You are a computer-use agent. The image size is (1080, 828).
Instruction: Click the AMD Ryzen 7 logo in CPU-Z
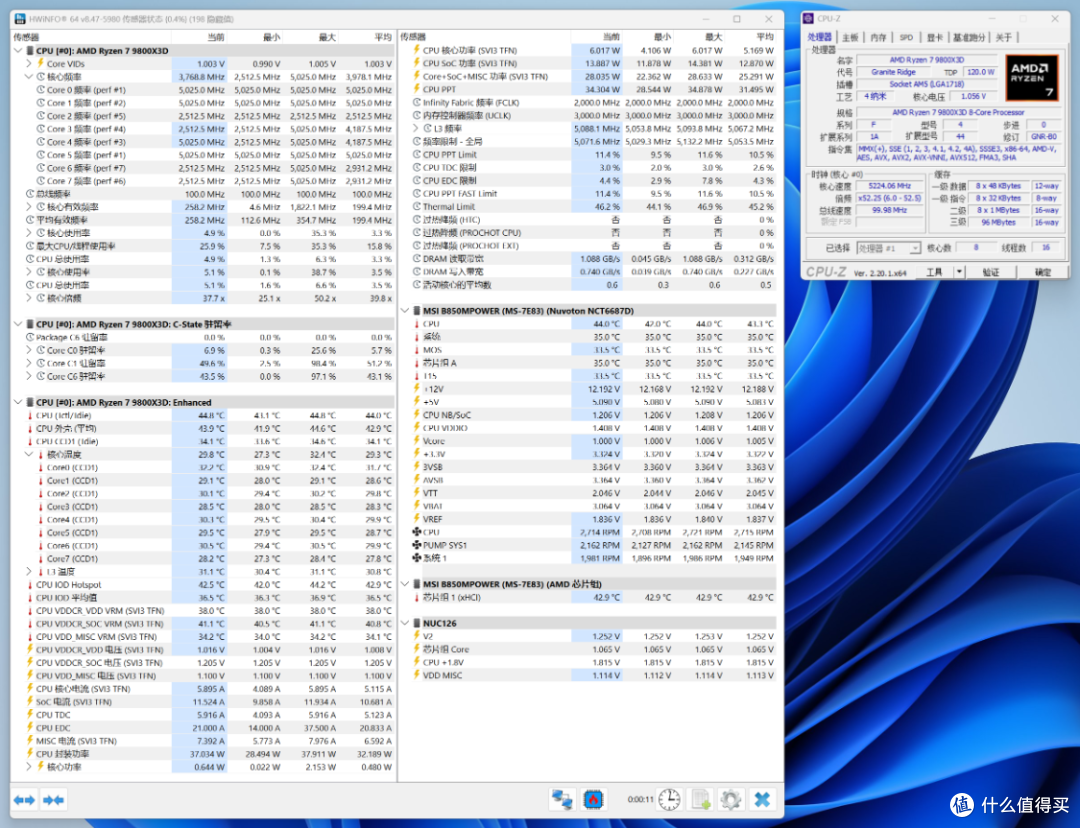click(1031, 78)
